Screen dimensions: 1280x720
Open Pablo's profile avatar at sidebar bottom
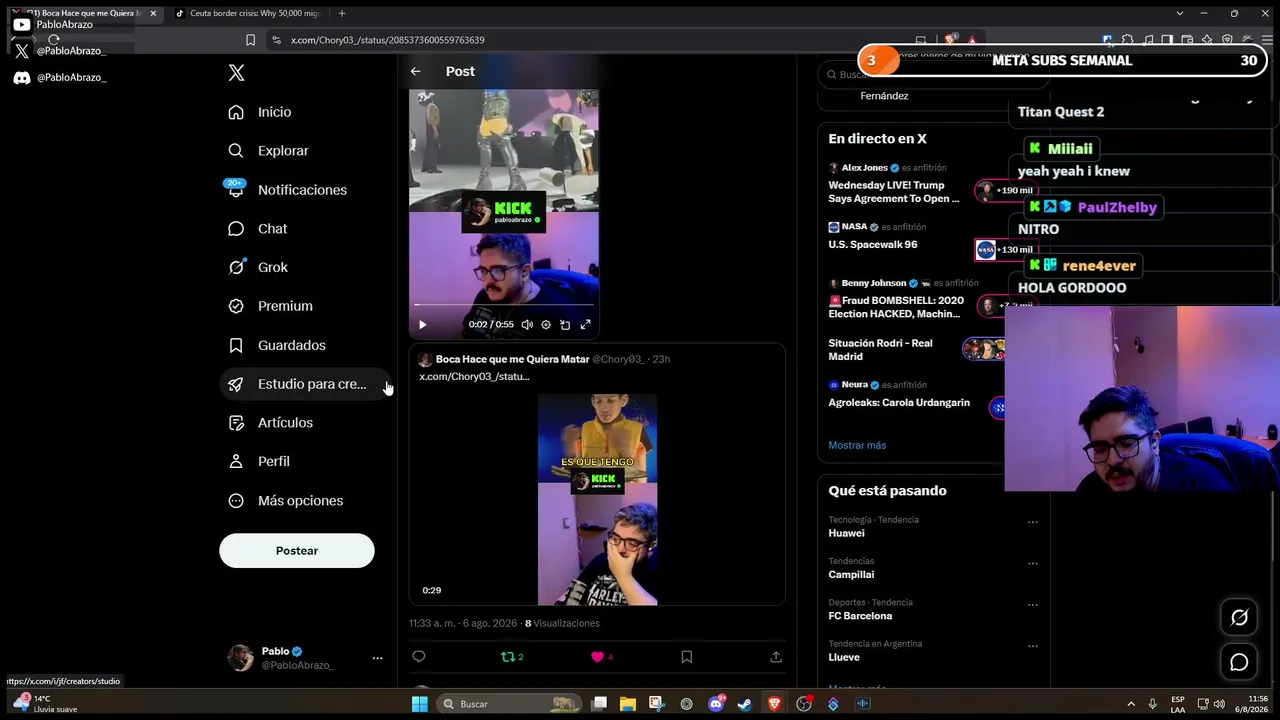pos(241,658)
